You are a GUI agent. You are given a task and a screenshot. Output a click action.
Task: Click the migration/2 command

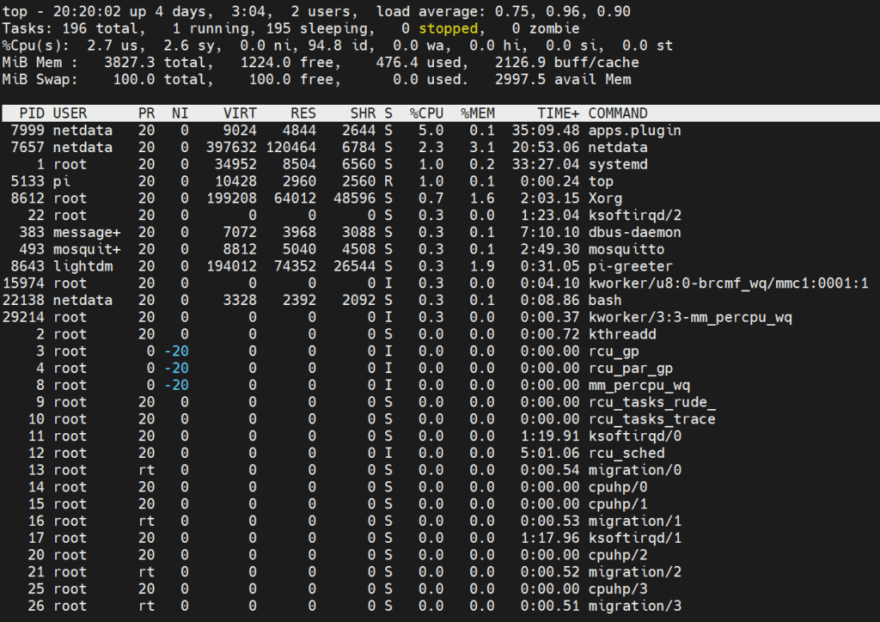[x=635, y=572]
